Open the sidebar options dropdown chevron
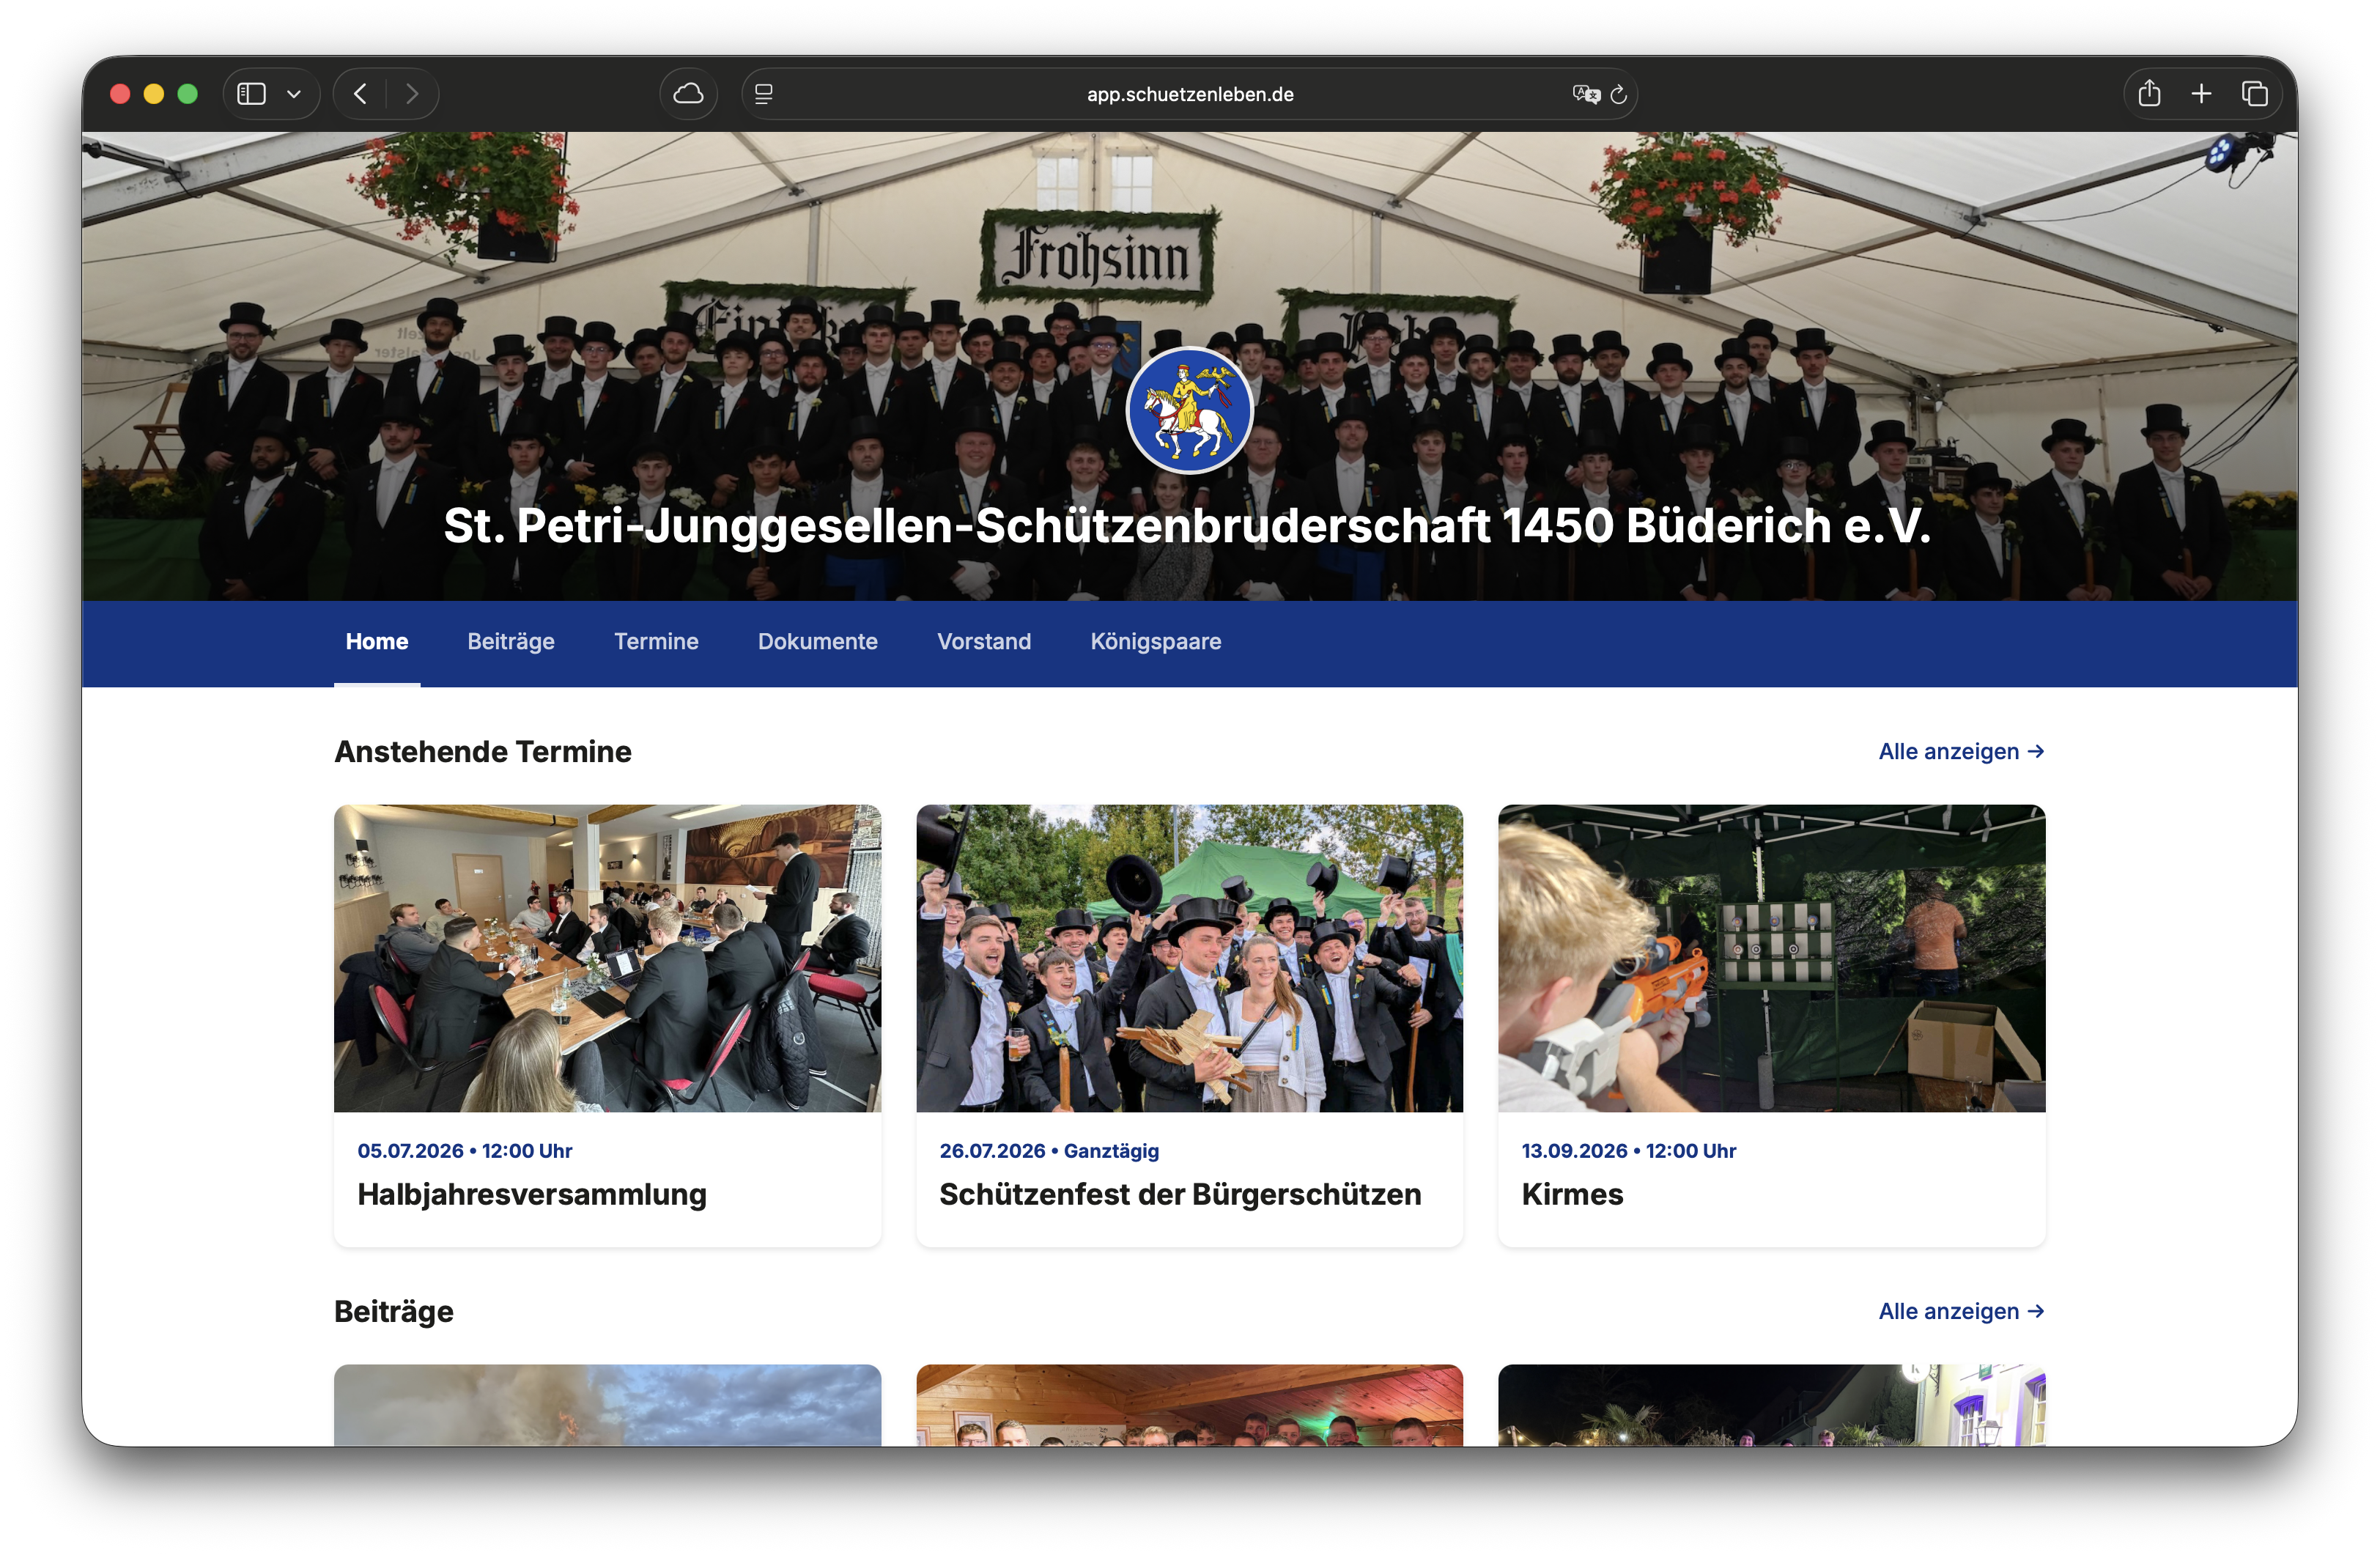Viewport: 2380px width, 1555px height. [x=294, y=94]
